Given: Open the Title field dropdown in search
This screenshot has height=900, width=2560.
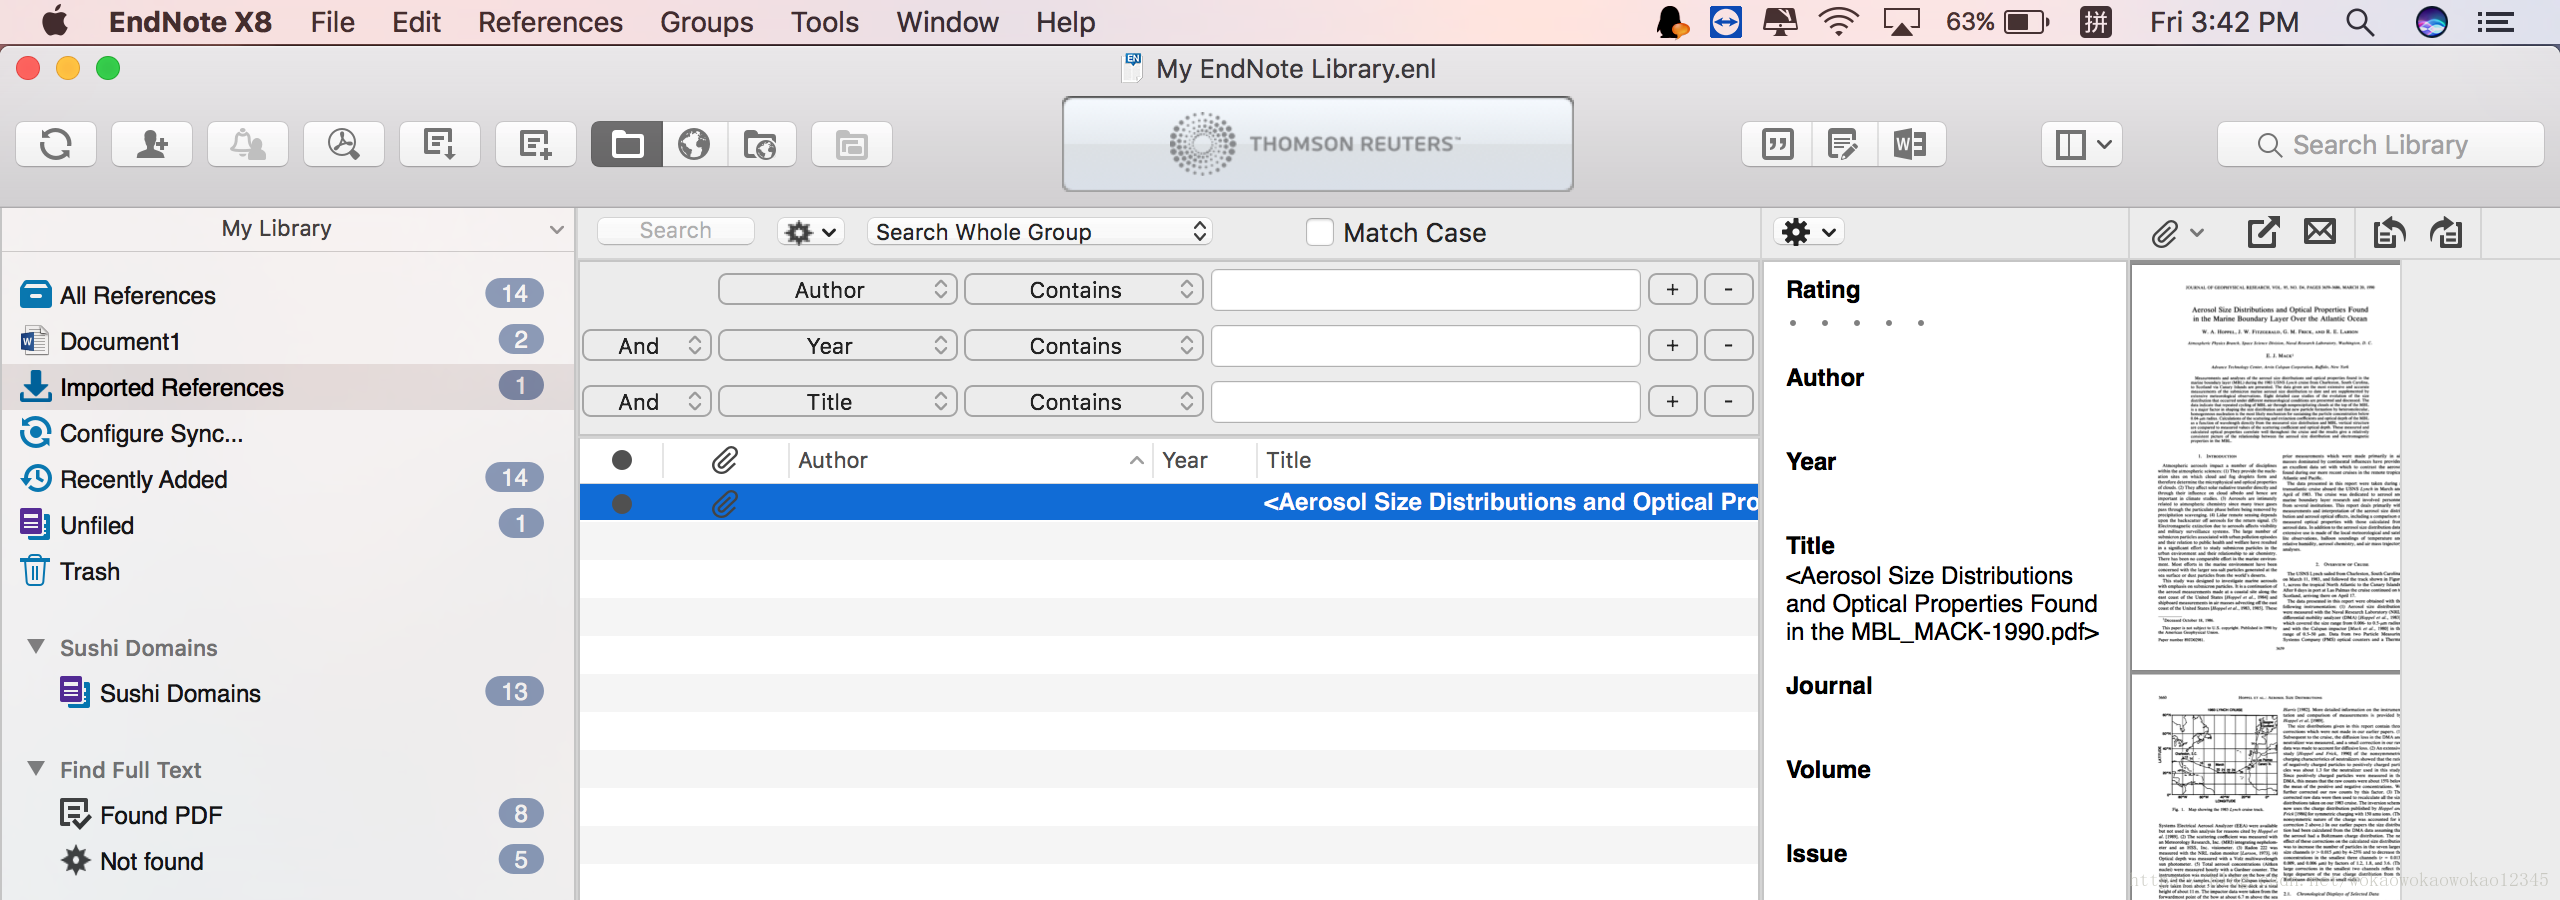Looking at the screenshot, I should click(838, 402).
